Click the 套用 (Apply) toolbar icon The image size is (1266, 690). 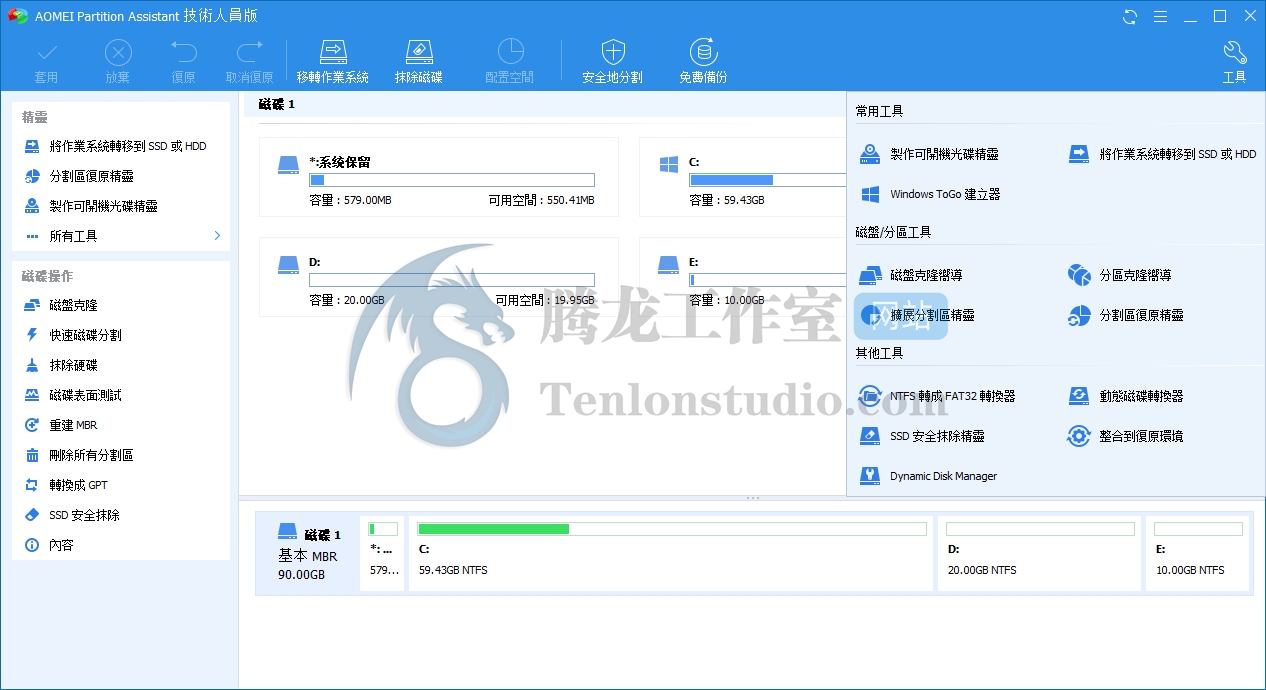[46, 61]
